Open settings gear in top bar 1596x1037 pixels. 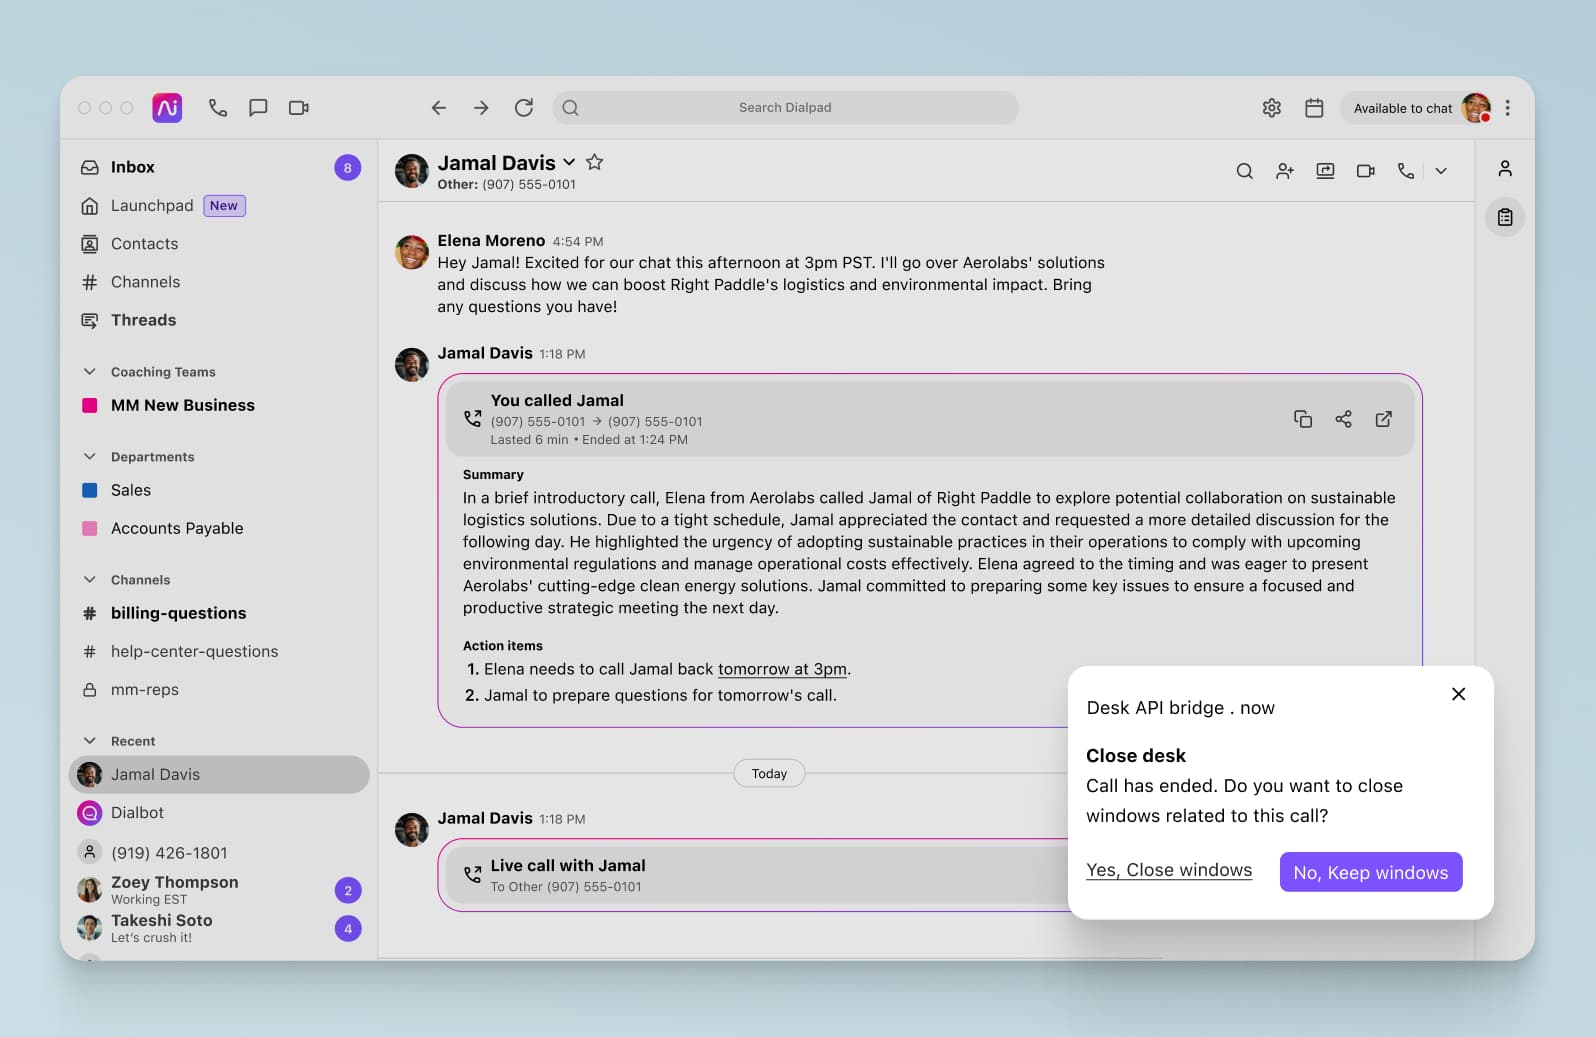pyautogui.click(x=1271, y=108)
